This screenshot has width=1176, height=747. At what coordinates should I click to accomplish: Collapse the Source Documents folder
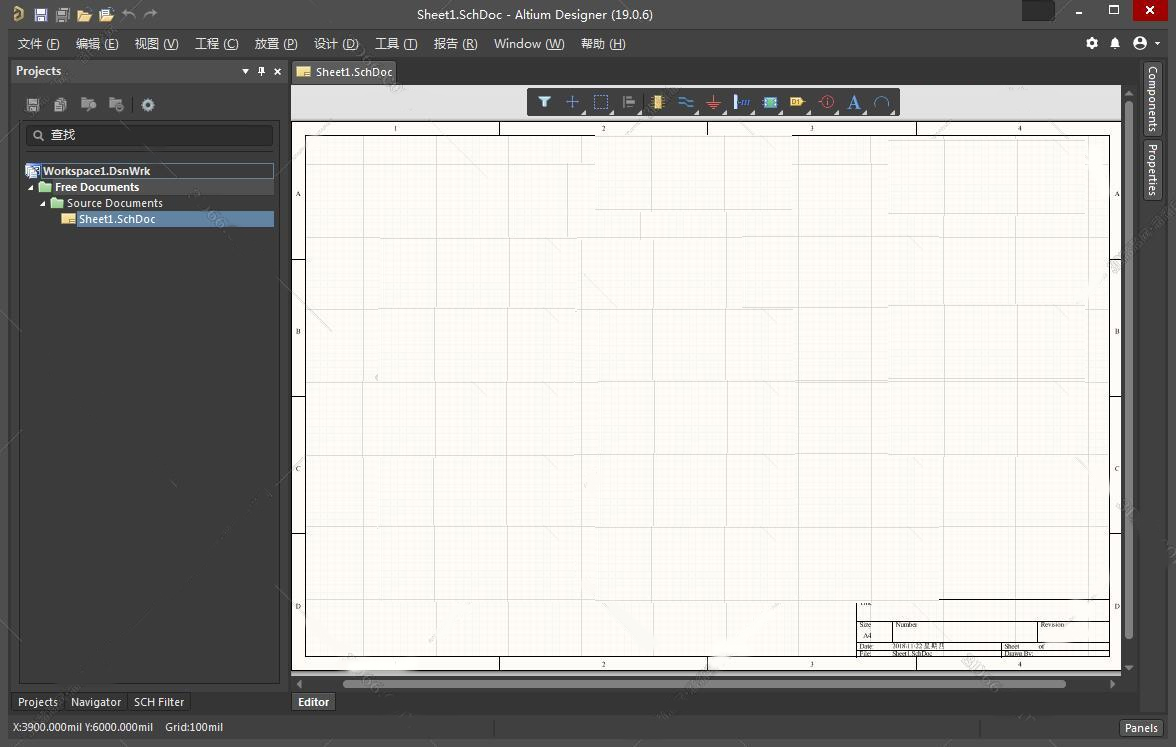coord(43,203)
